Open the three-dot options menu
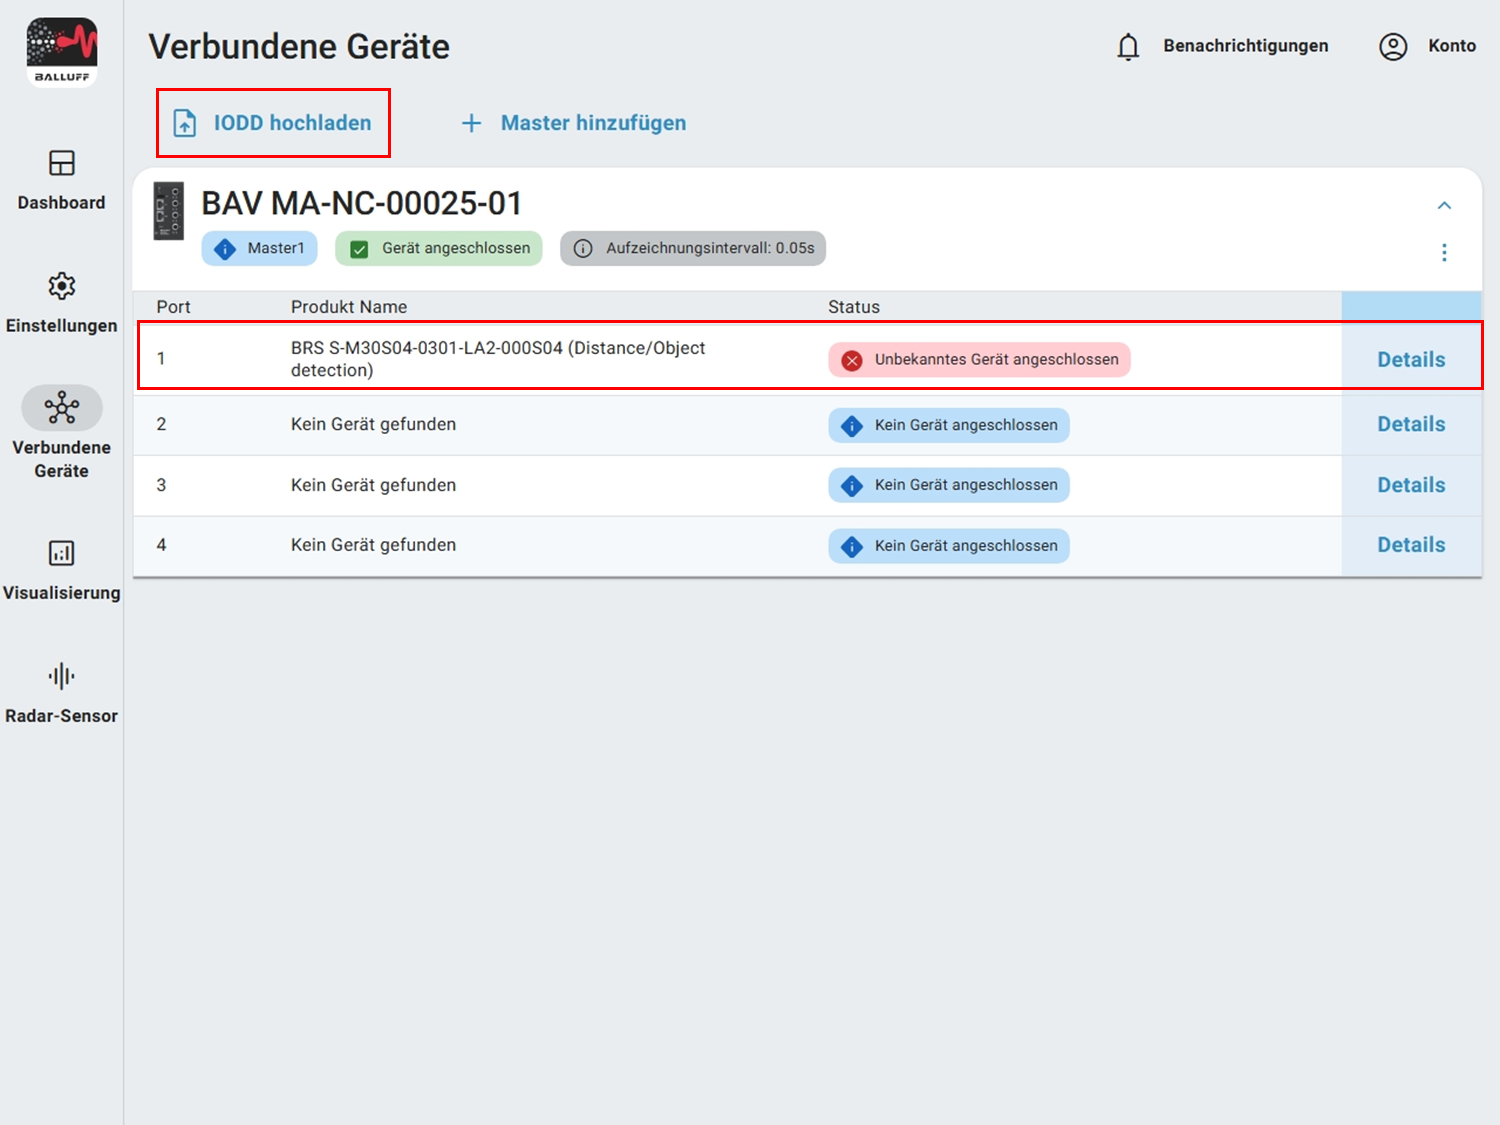The width and height of the screenshot is (1500, 1125). click(x=1444, y=253)
